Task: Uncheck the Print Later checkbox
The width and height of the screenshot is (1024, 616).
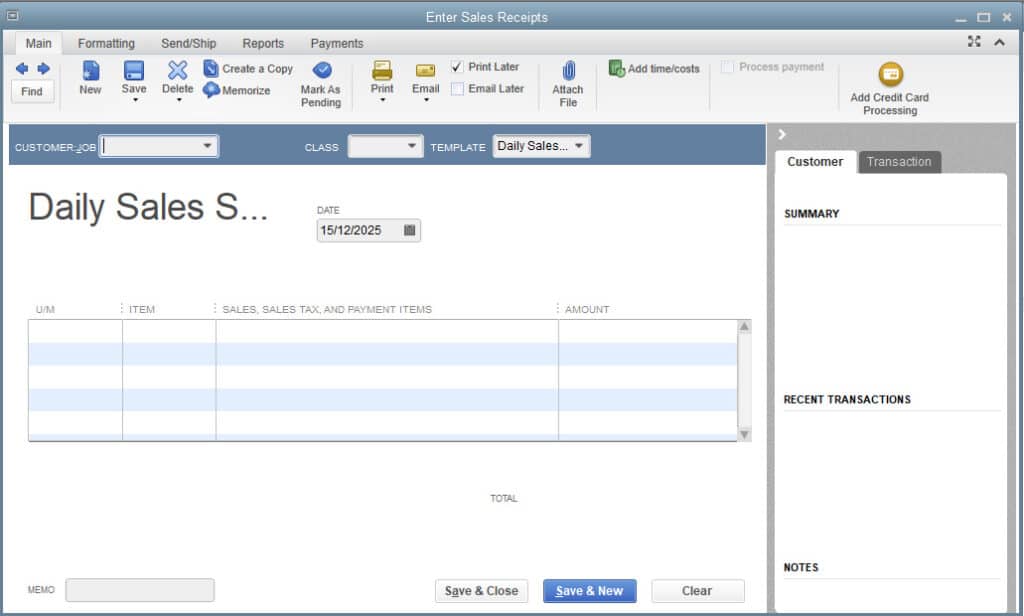Action: tap(458, 66)
